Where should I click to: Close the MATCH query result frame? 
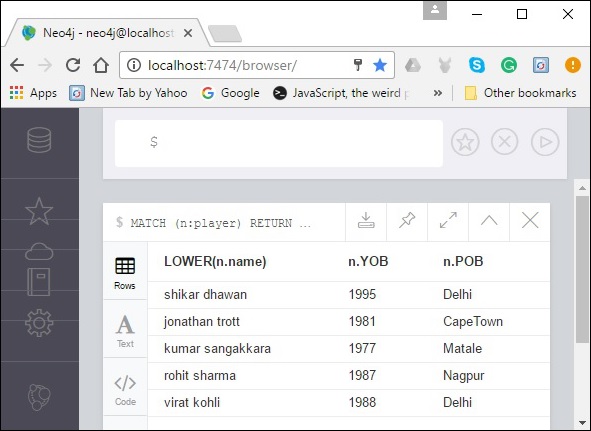point(530,221)
